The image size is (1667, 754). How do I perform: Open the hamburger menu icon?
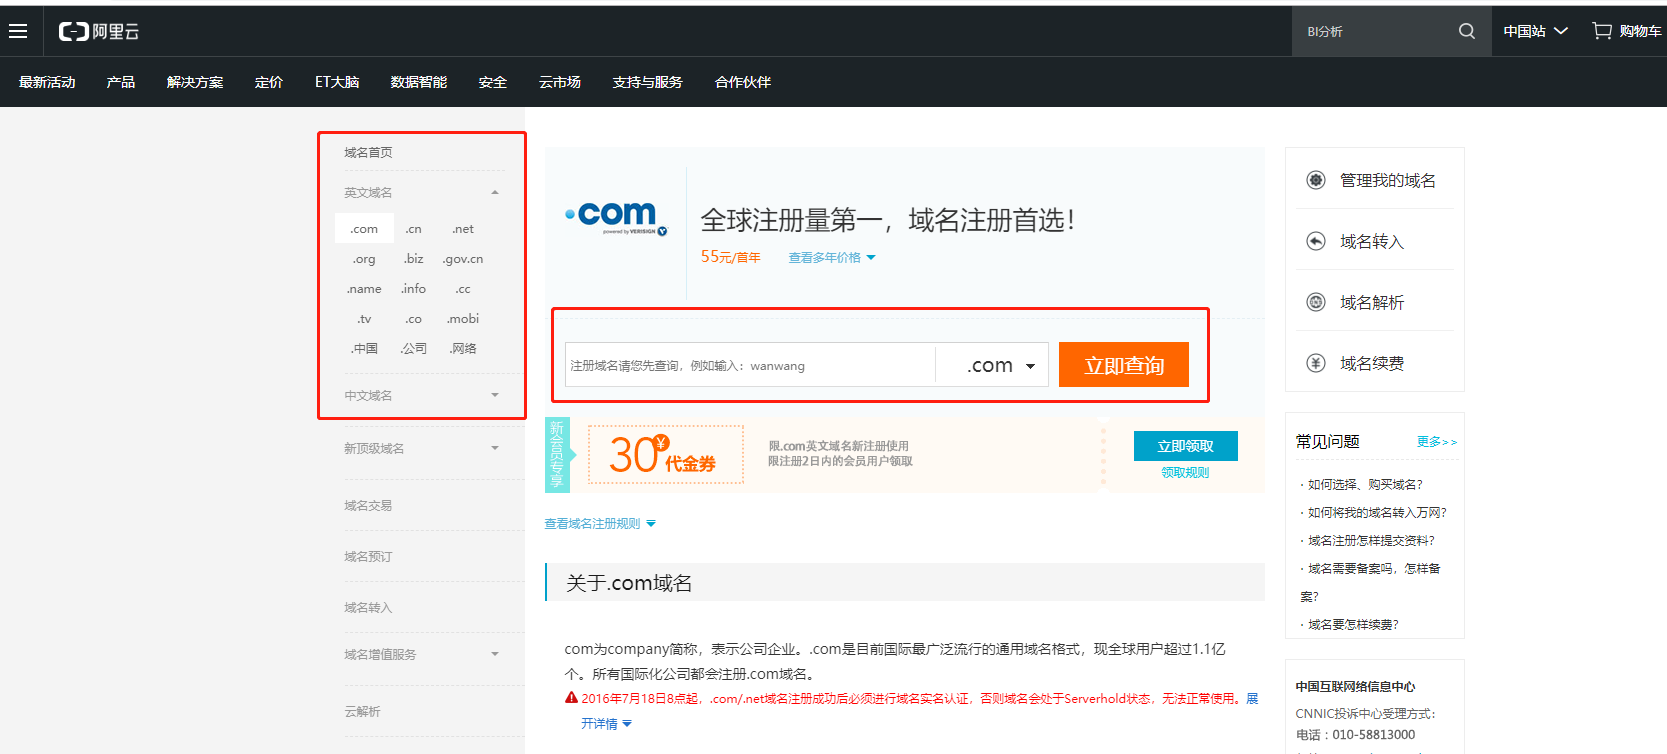pos(18,32)
